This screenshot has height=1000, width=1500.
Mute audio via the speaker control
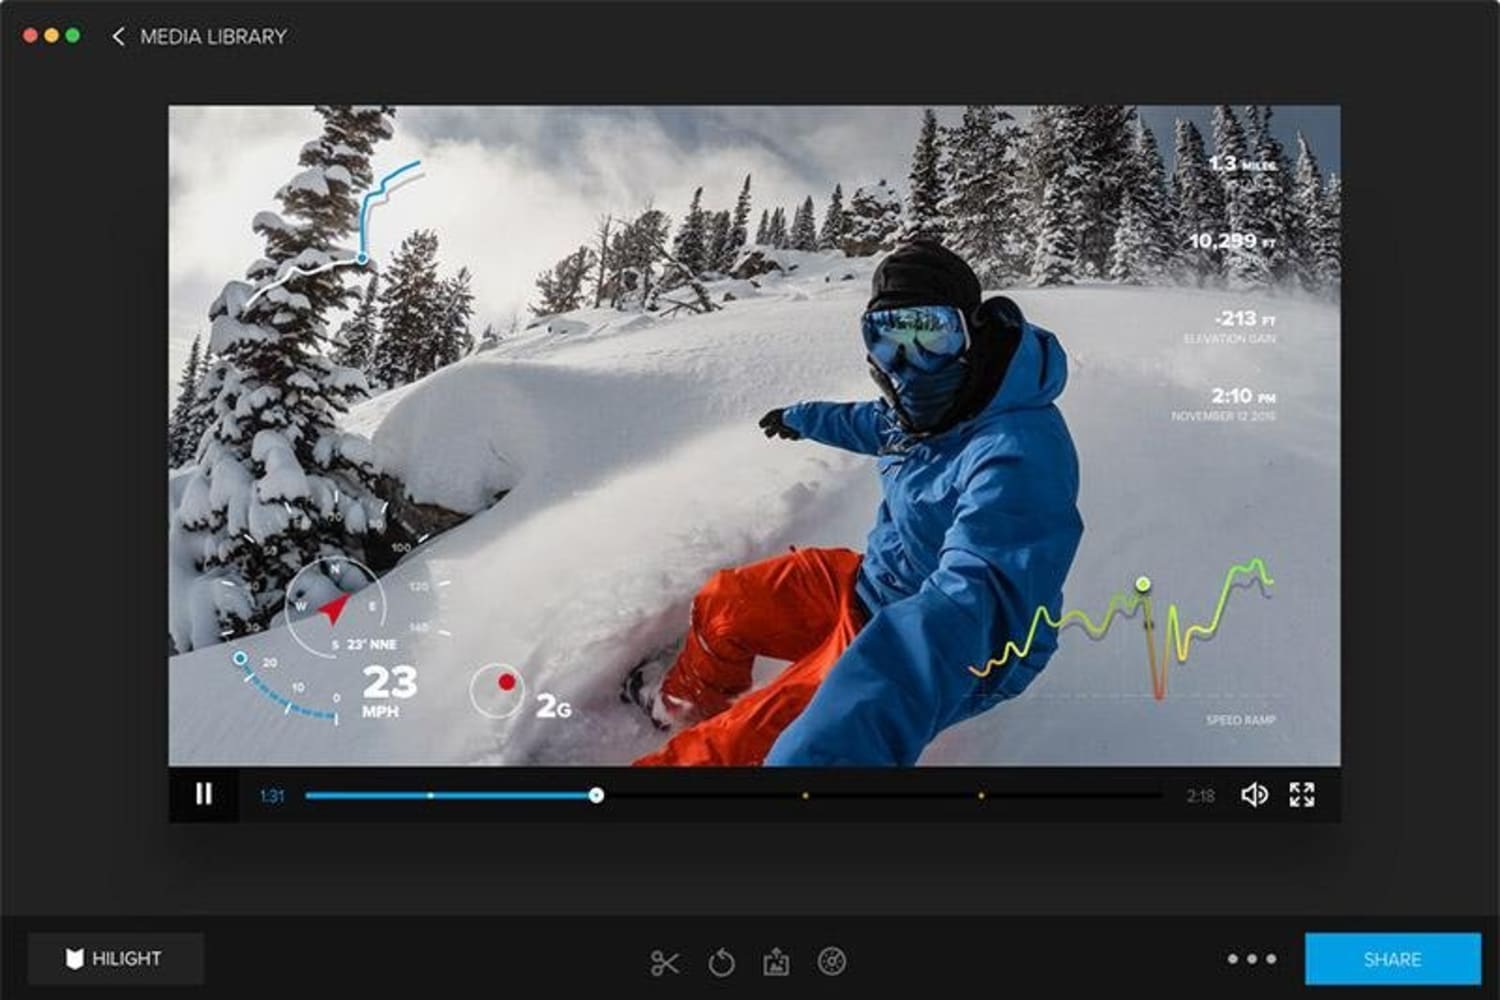1253,794
